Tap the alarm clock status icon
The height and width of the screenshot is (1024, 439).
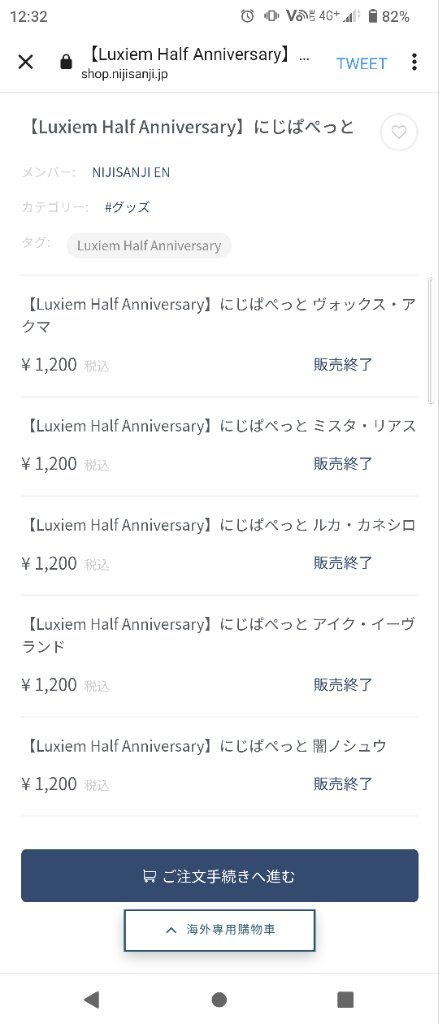point(247,16)
